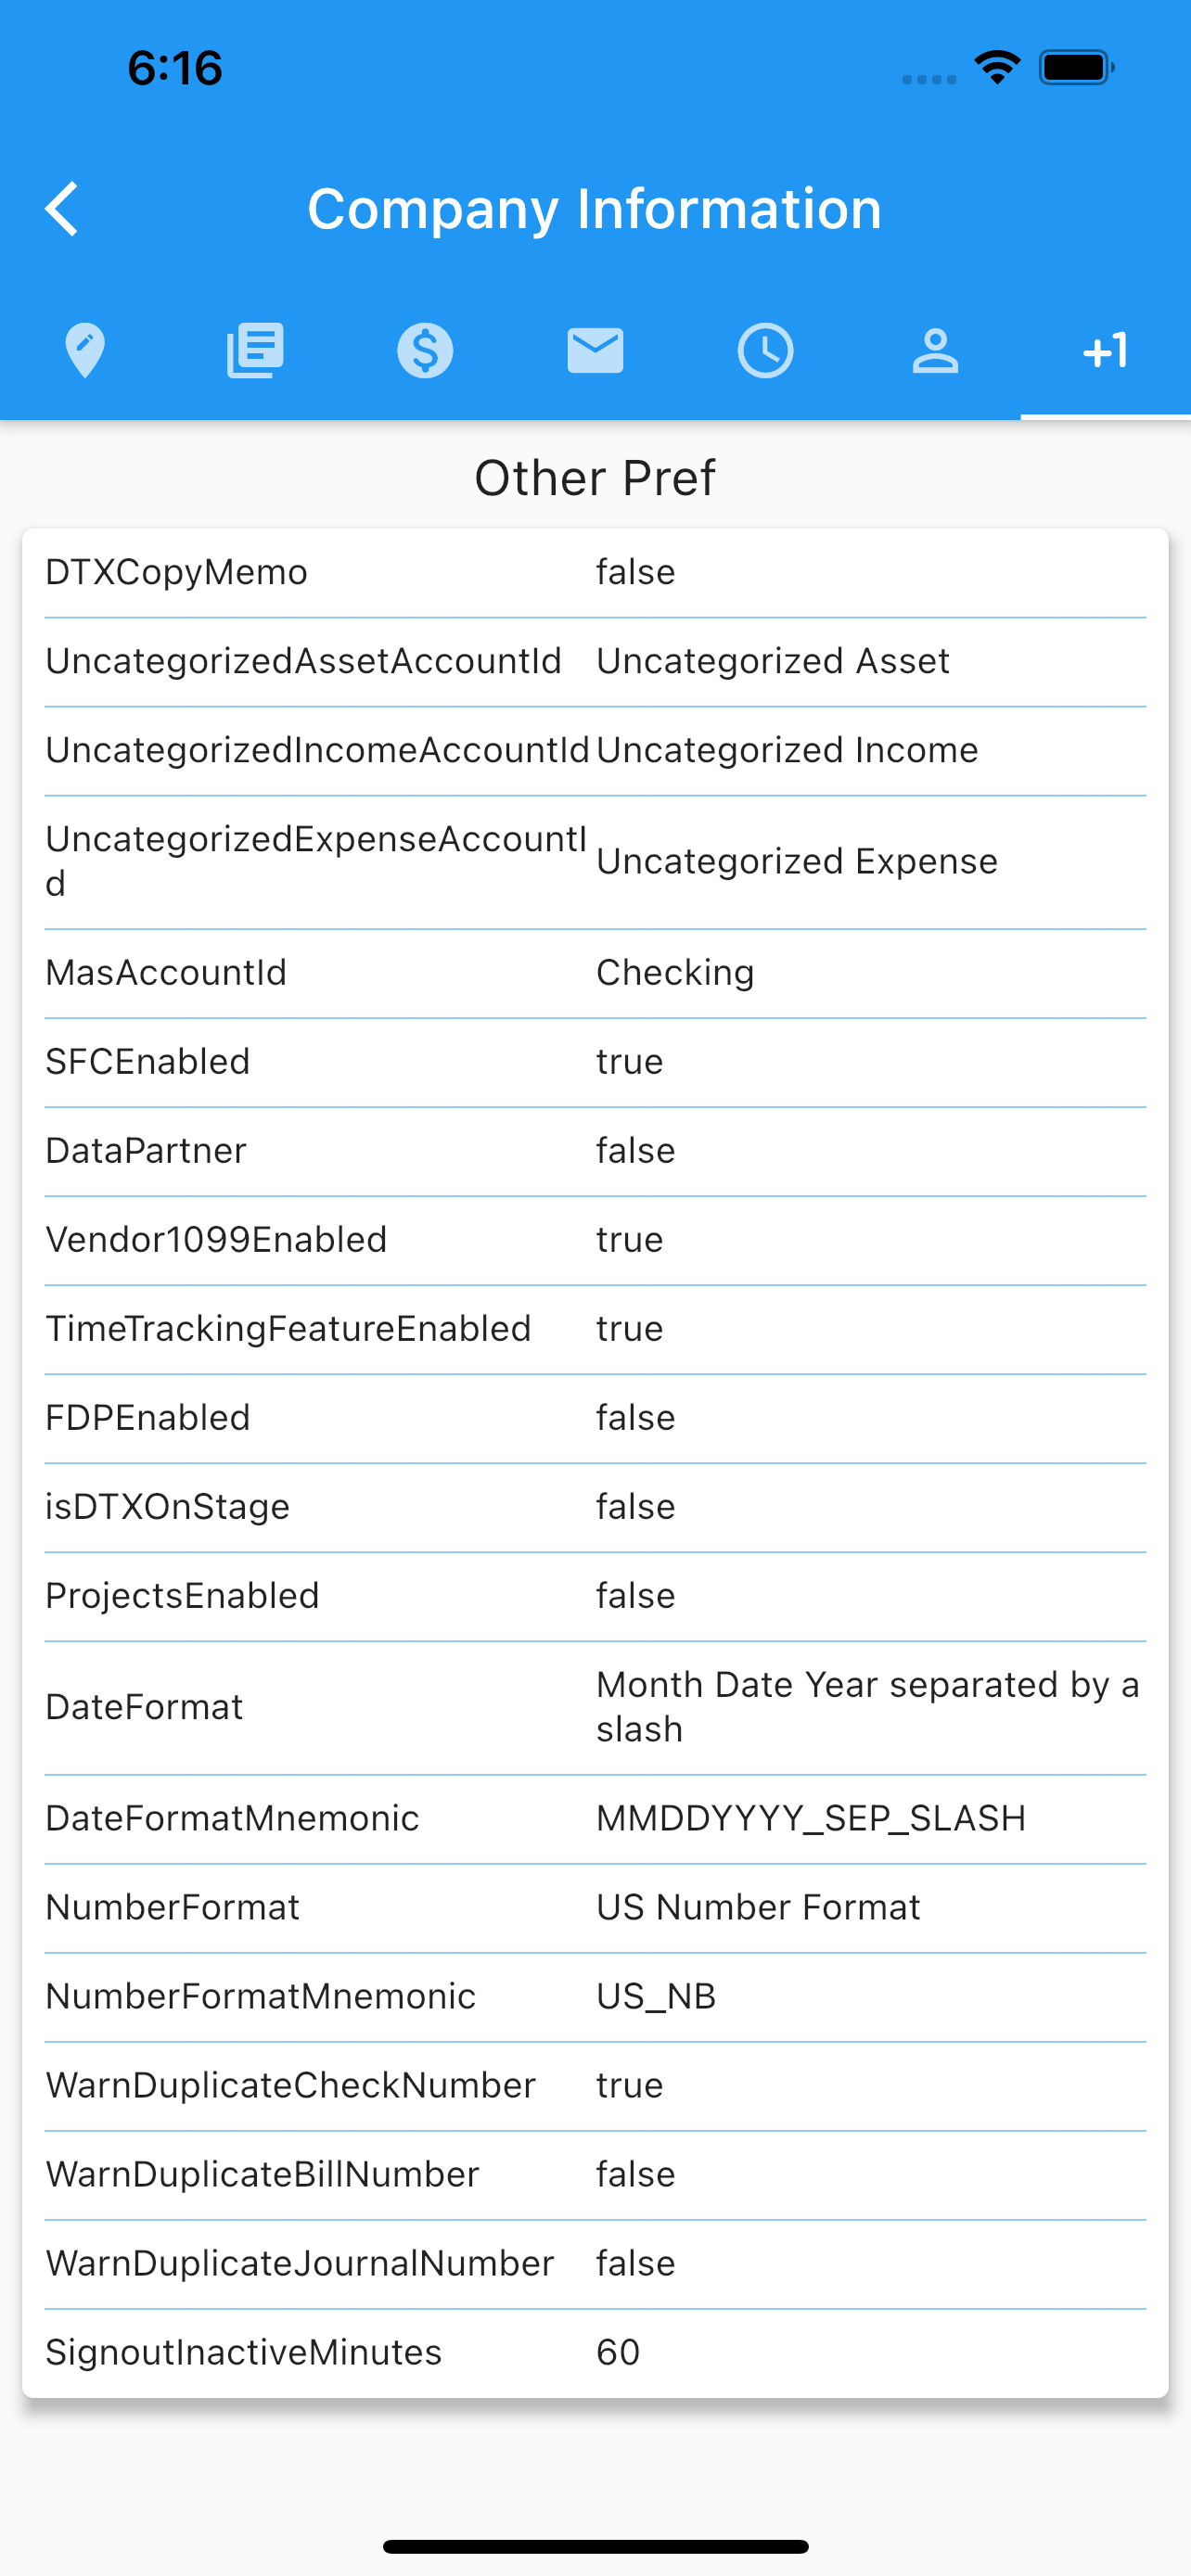Select the DTXCopyMemo row

coord(595,572)
